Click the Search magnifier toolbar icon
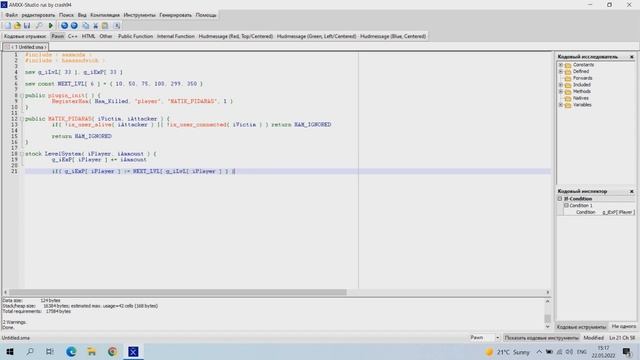 (x=39, y=26)
